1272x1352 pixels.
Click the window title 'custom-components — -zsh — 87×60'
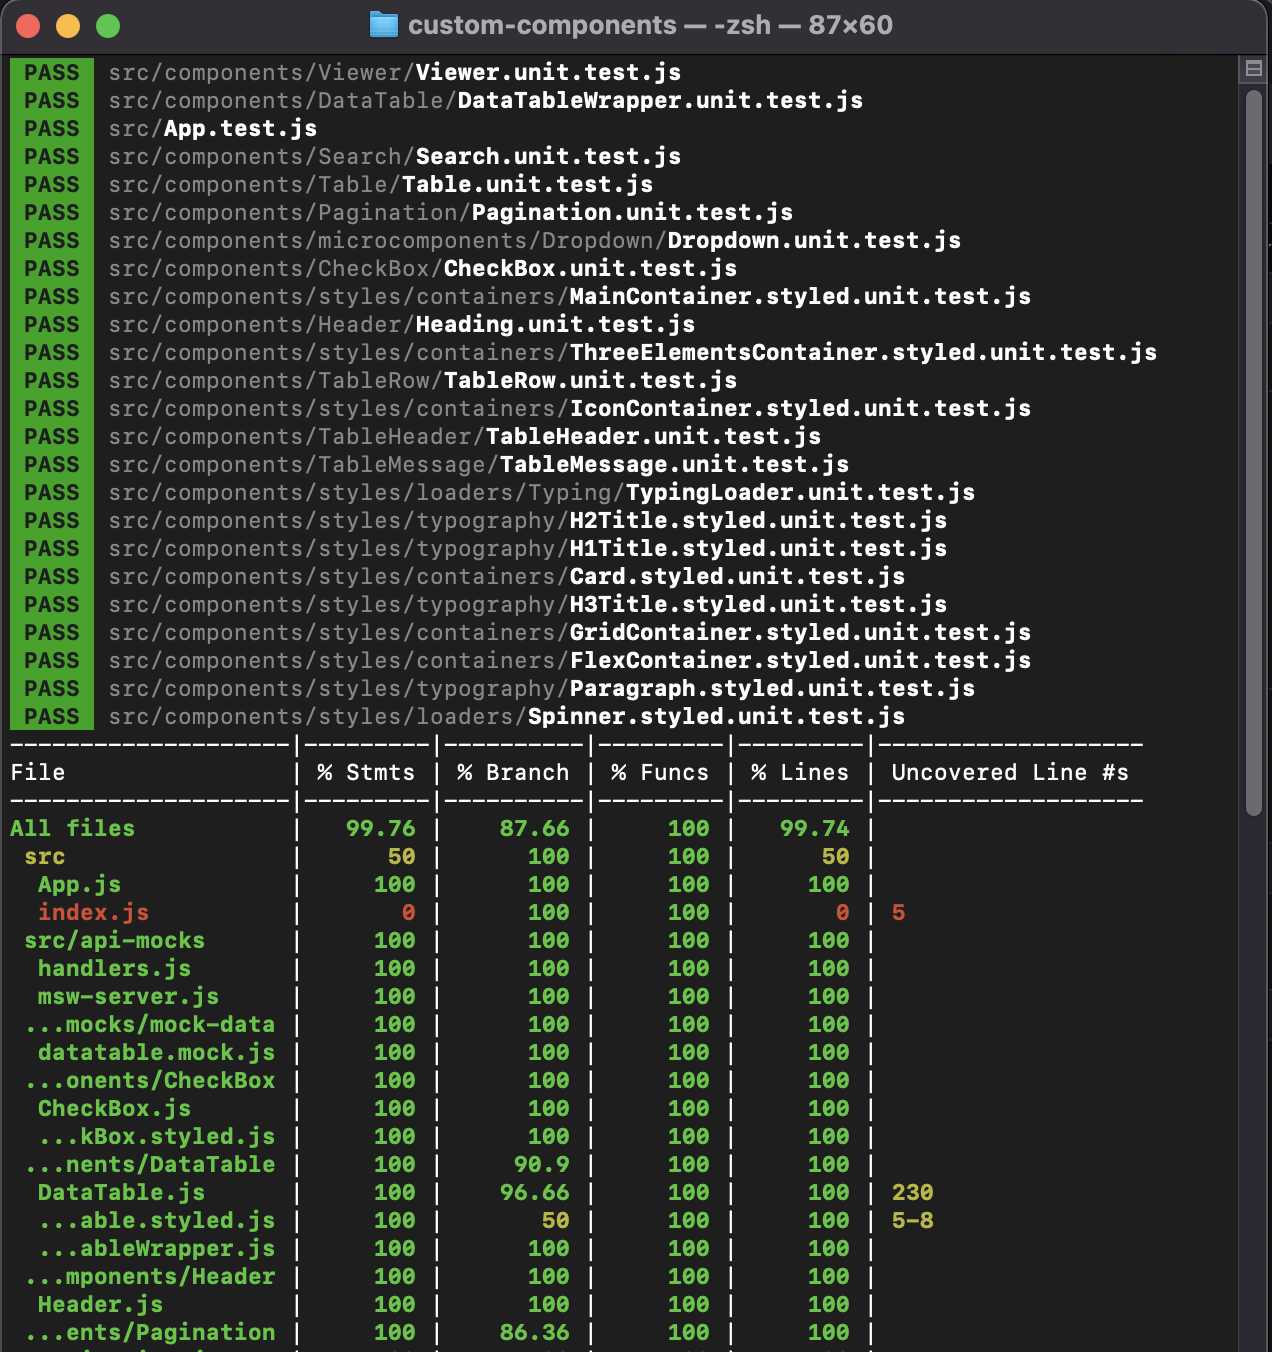click(x=650, y=25)
